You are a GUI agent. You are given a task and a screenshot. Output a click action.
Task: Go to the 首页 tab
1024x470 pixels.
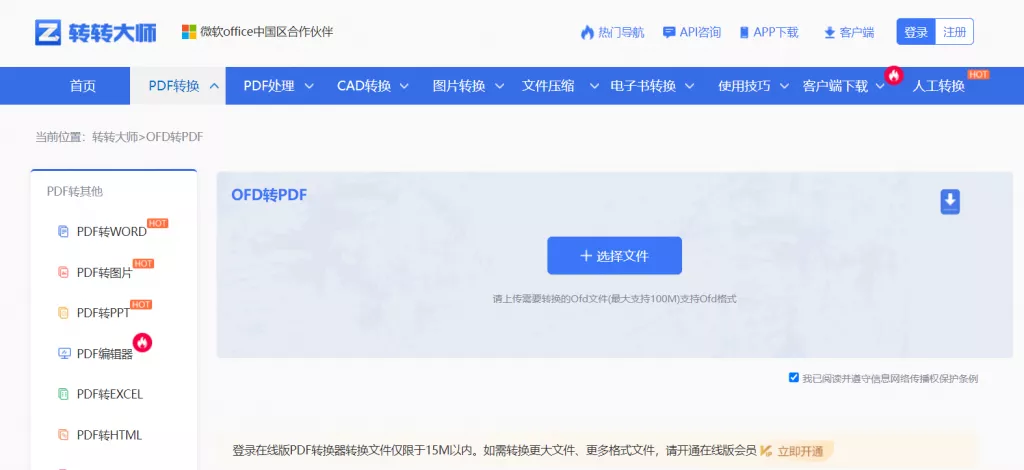tap(83, 86)
